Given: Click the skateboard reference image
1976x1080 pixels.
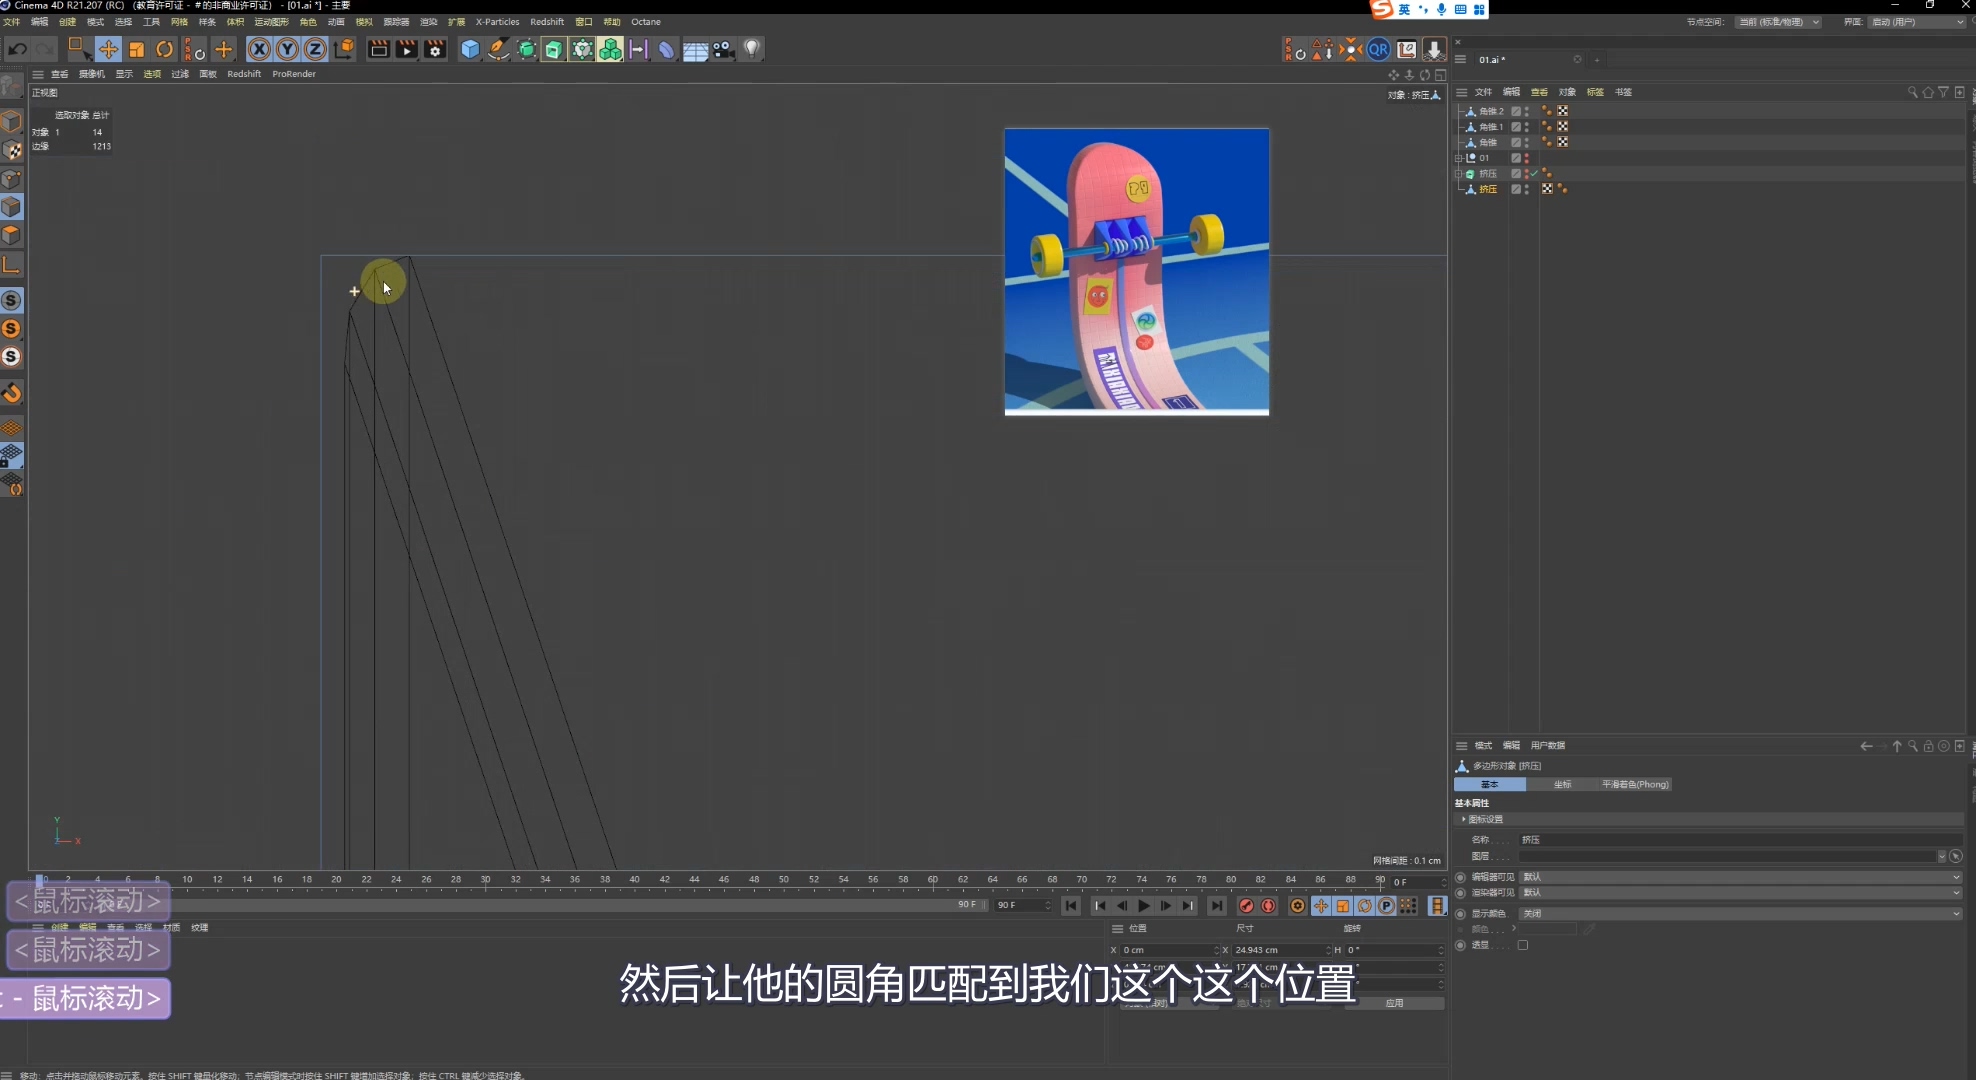Looking at the screenshot, I should (x=1136, y=271).
